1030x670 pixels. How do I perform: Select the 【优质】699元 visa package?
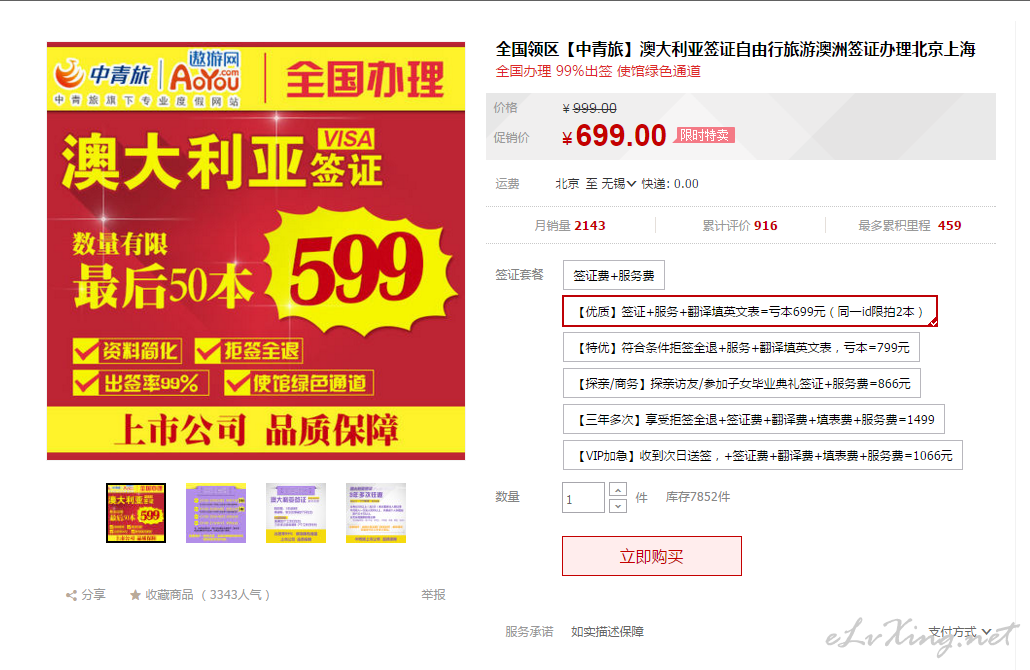750,311
